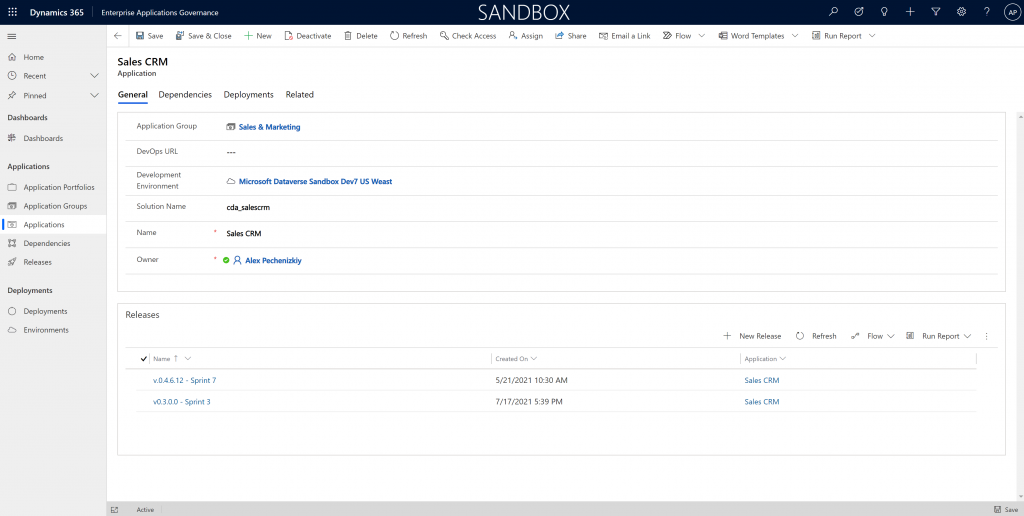This screenshot has width=1024, height=516.
Task: Click the back arrow in command bar
Action: pyautogui.click(x=118, y=36)
